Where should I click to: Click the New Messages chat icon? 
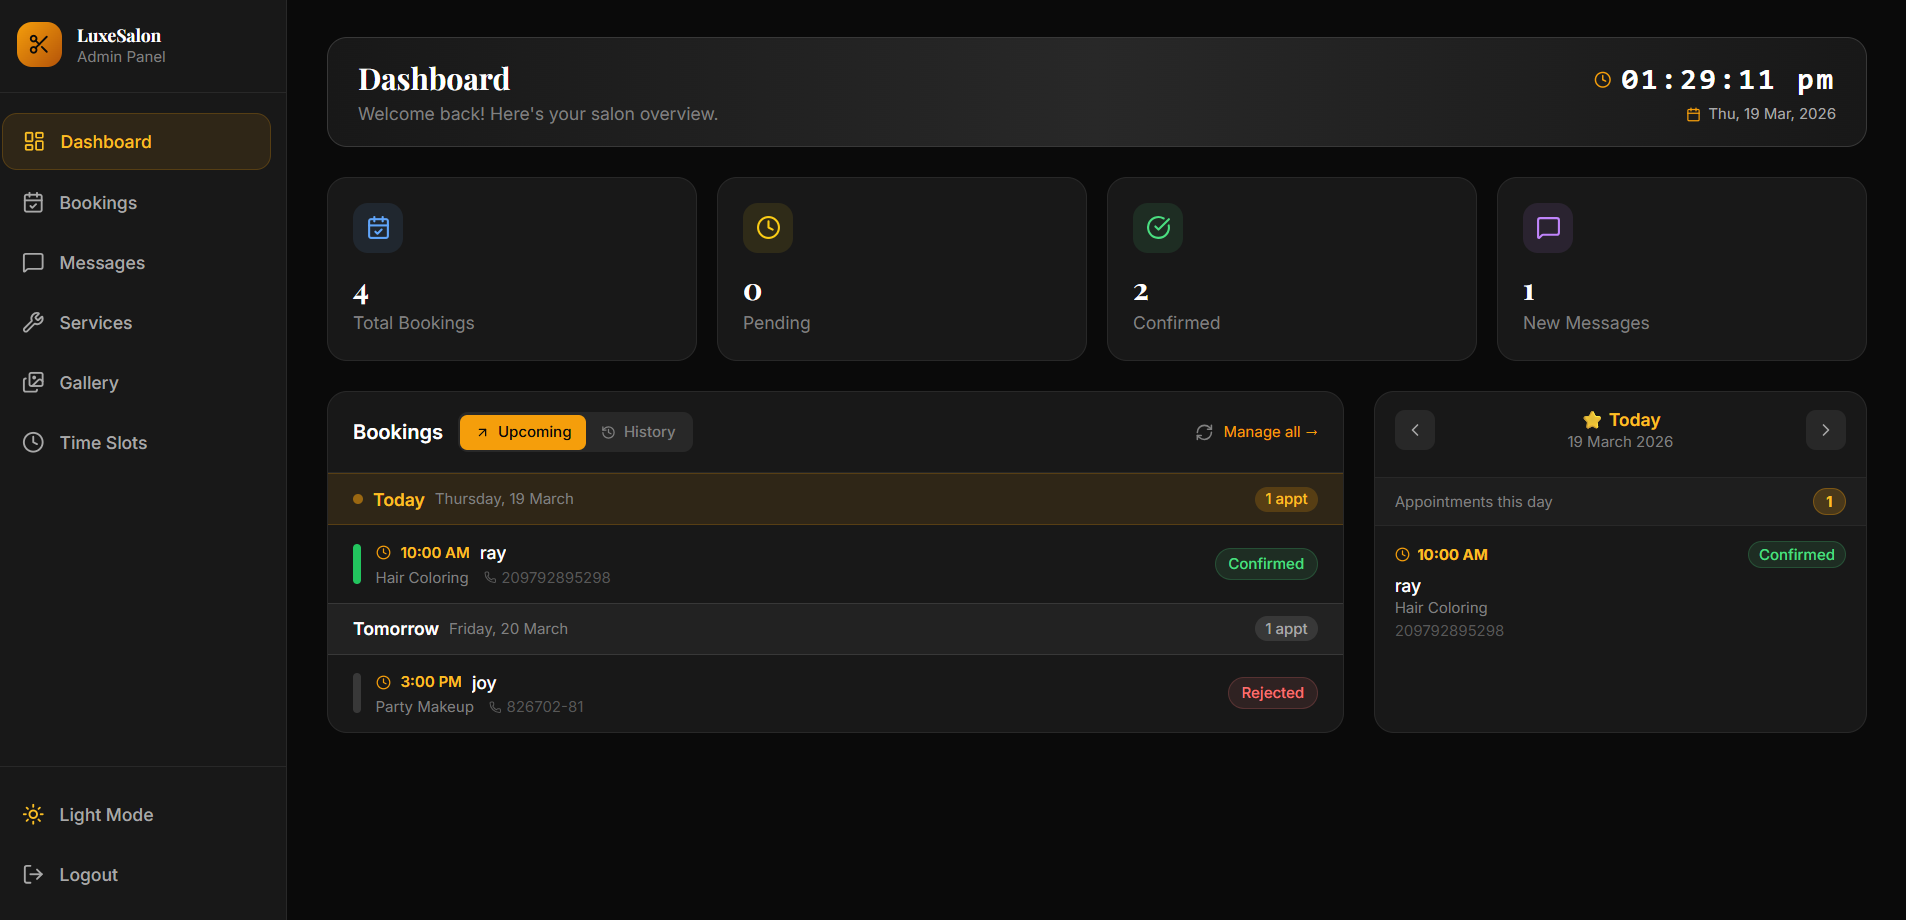pos(1548,228)
